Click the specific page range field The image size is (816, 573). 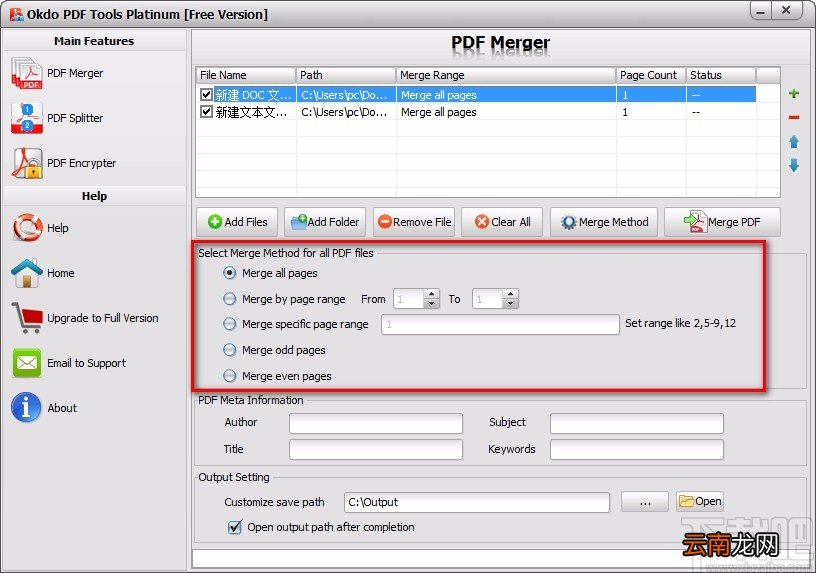coord(500,324)
